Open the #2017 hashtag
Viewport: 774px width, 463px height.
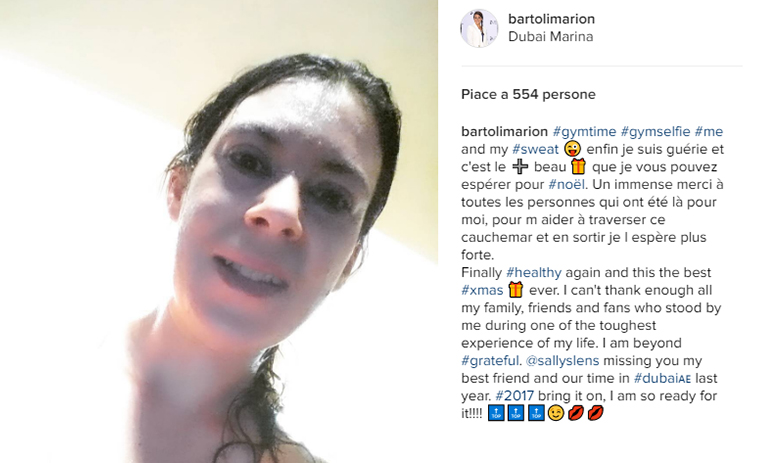coord(514,396)
